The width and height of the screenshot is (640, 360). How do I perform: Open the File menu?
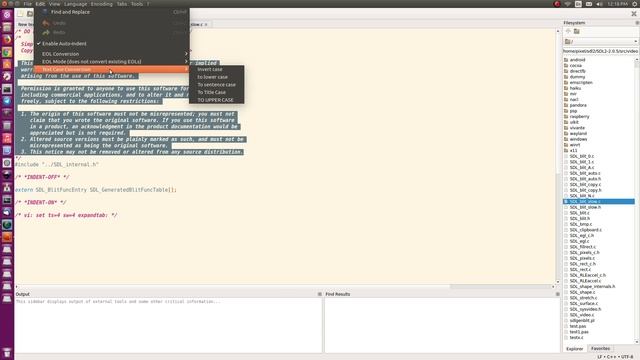point(27,4)
